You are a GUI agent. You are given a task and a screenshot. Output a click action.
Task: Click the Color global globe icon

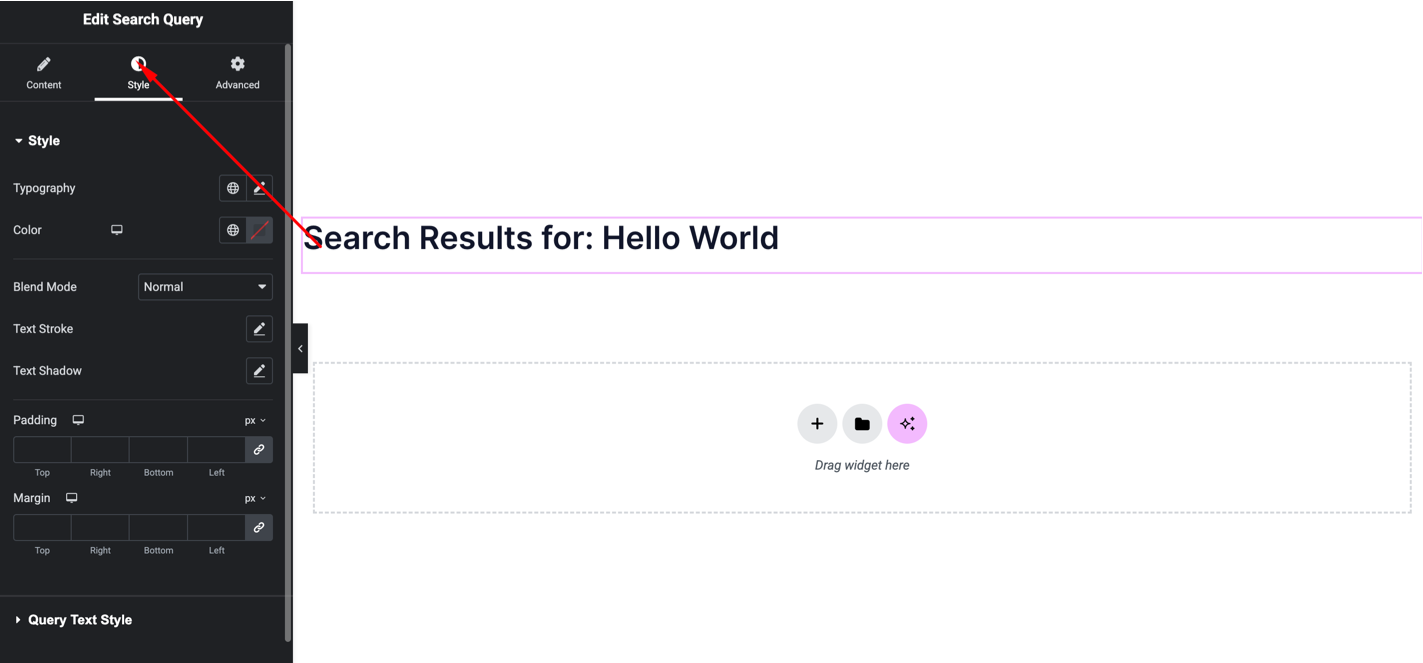click(x=233, y=230)
